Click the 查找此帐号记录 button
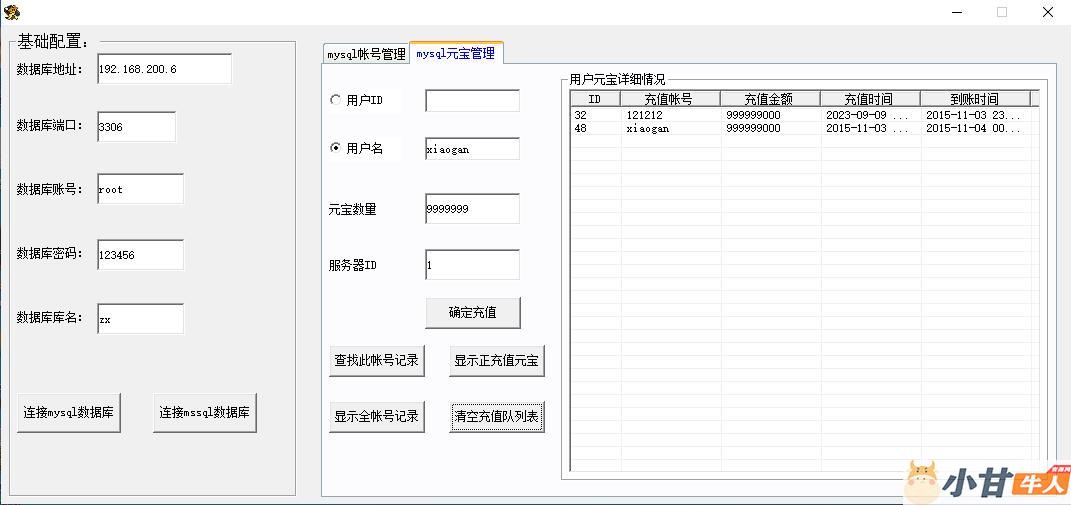Image resolution: width=1071 pixels, height=505 pixels. coord(376,361)
